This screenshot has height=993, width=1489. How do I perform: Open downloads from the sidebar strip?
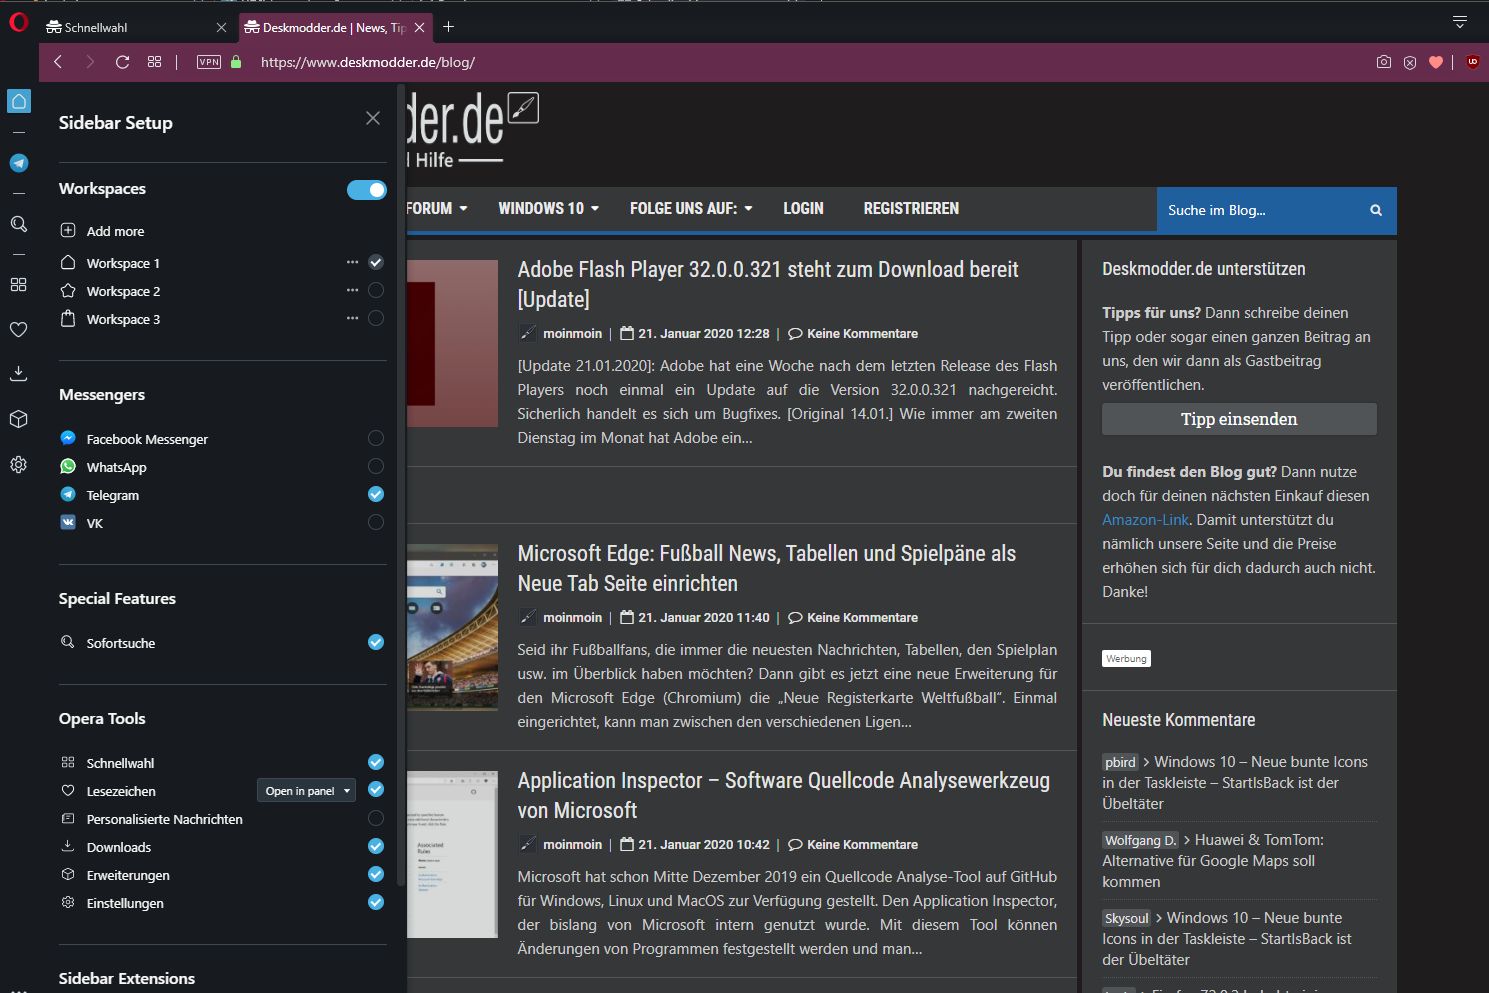[x=19, y=374]
